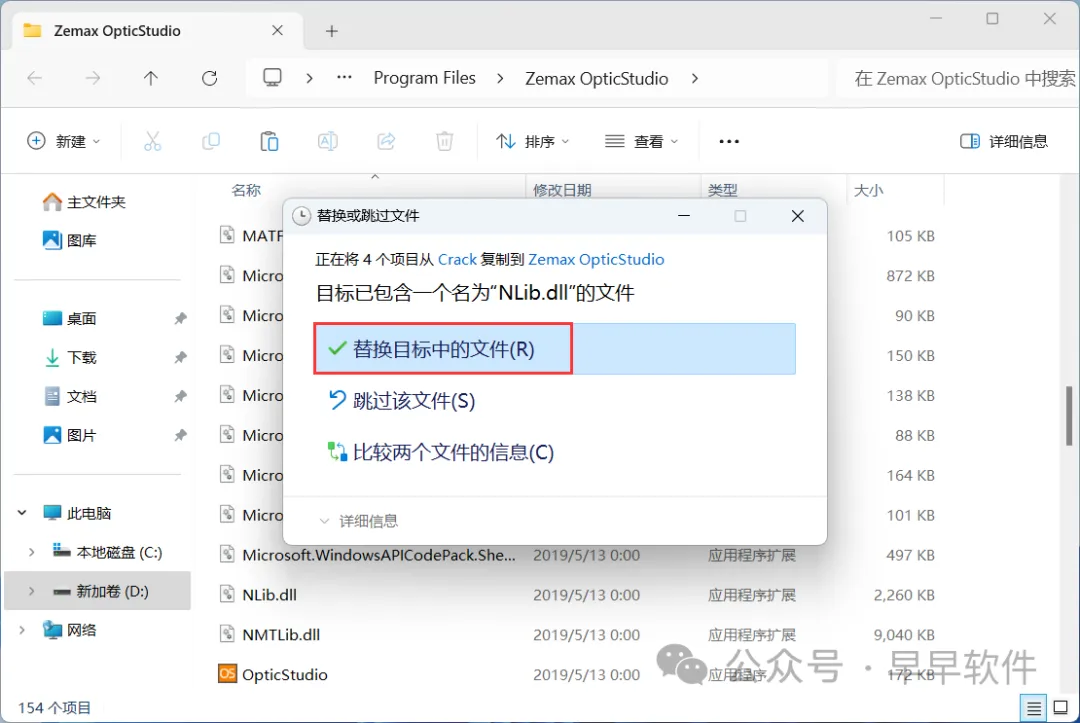Select 此电脑 This PC in sidebar

tap(76, 513)
